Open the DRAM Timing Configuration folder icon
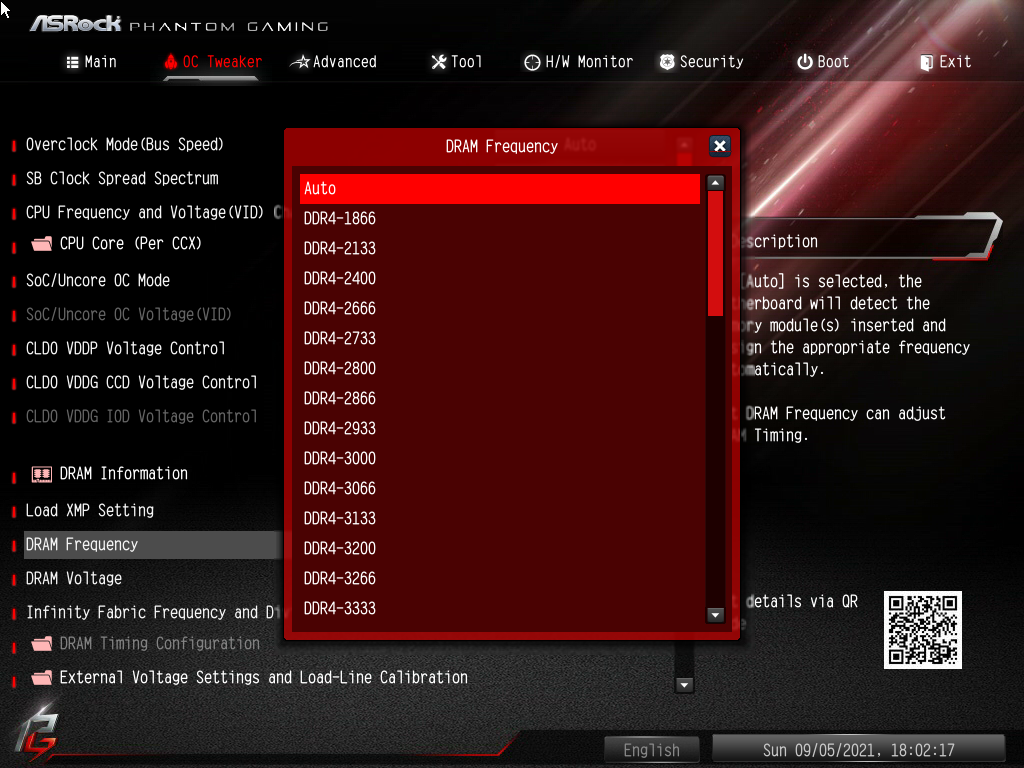Viewport: 1024px width, 768px height. pyautogui.click(x=42, y=644)
